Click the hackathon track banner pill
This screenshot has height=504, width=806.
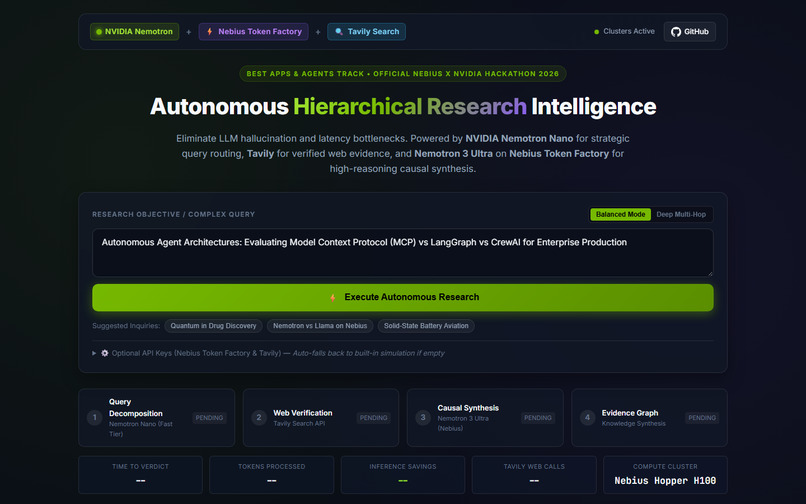tap(402, 74)
